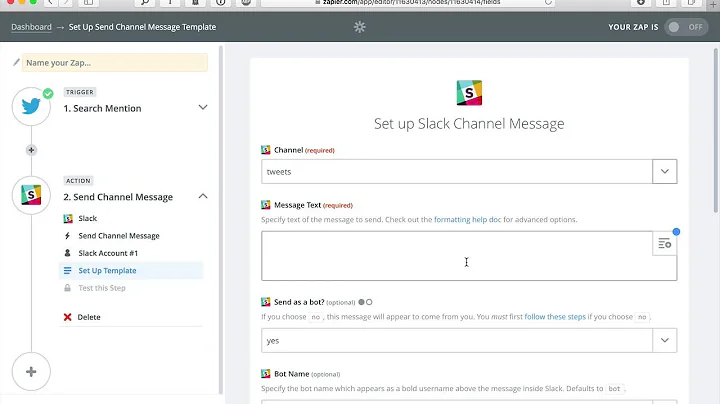The height and width of the screenshot is (404, 720).
Task: Click 'Message Text (required)' label
Action: (x=313, y=205)
